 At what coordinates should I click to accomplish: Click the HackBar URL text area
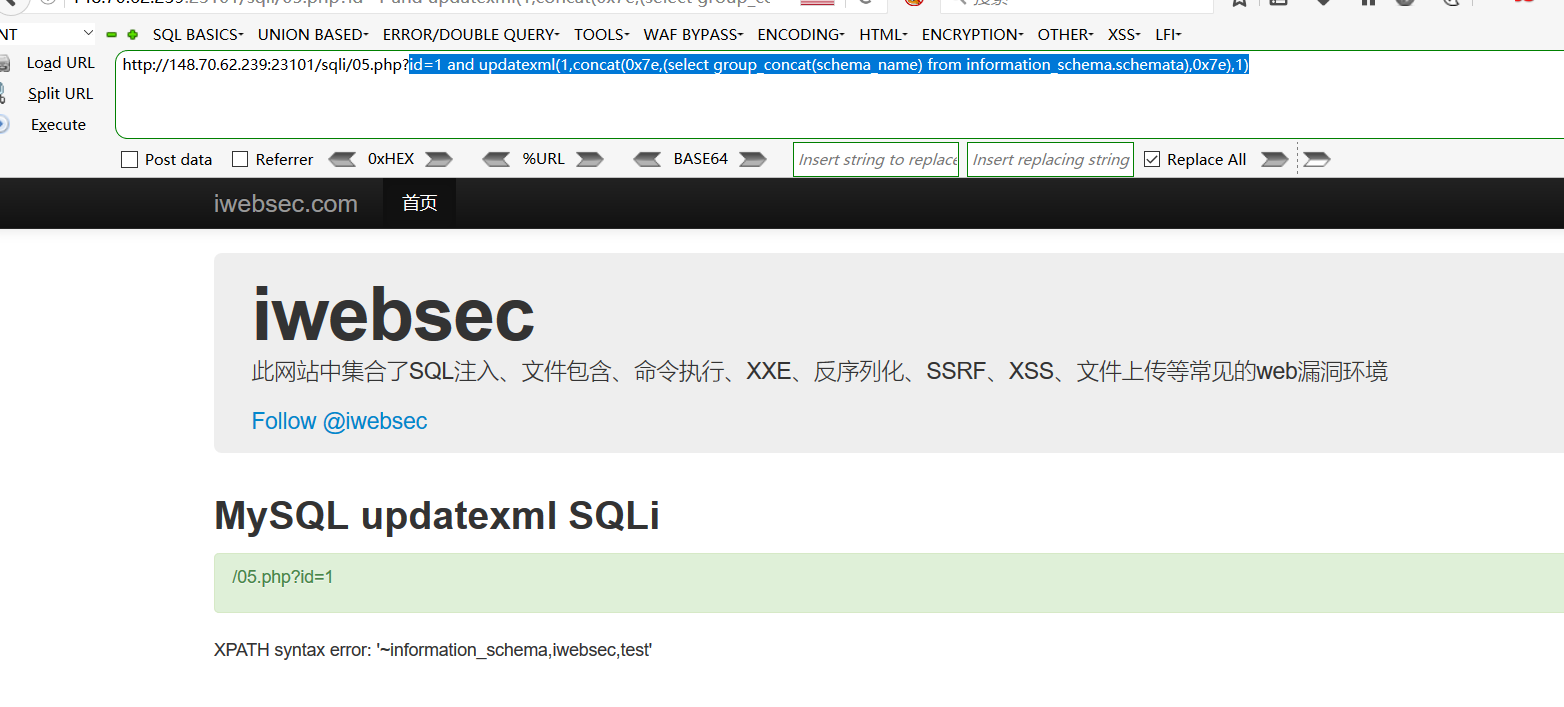coord(840,95)
